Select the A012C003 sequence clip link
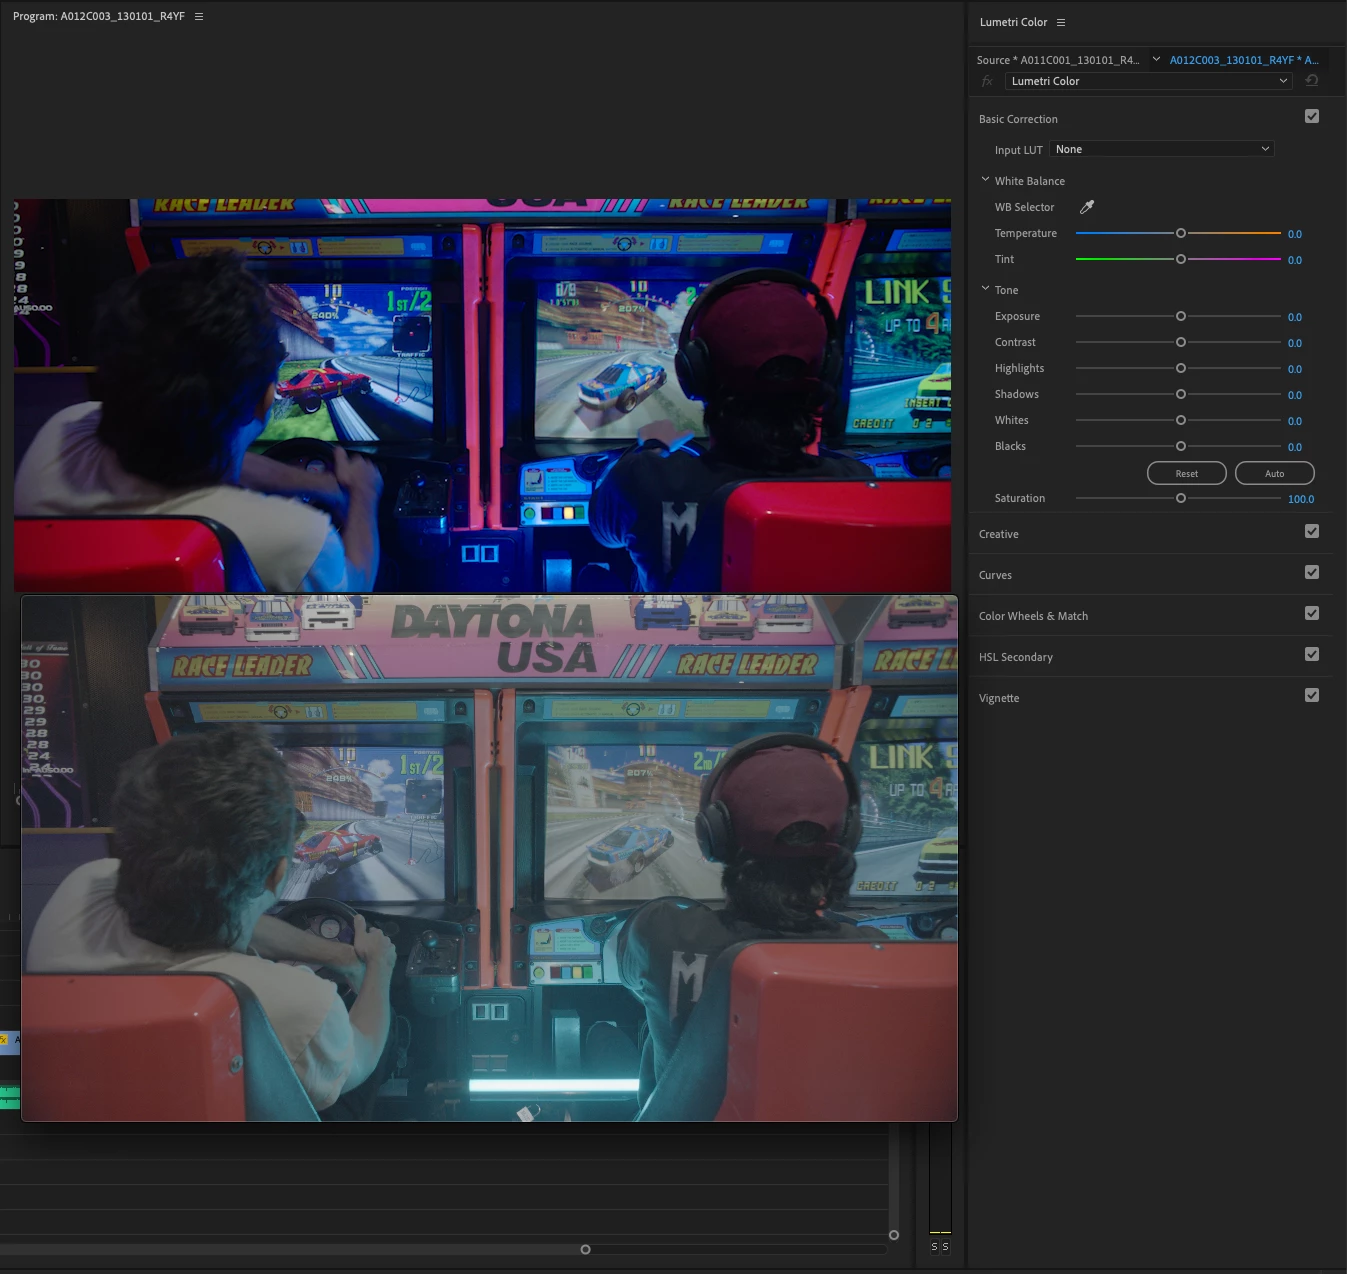 [x=1244, y=60]
